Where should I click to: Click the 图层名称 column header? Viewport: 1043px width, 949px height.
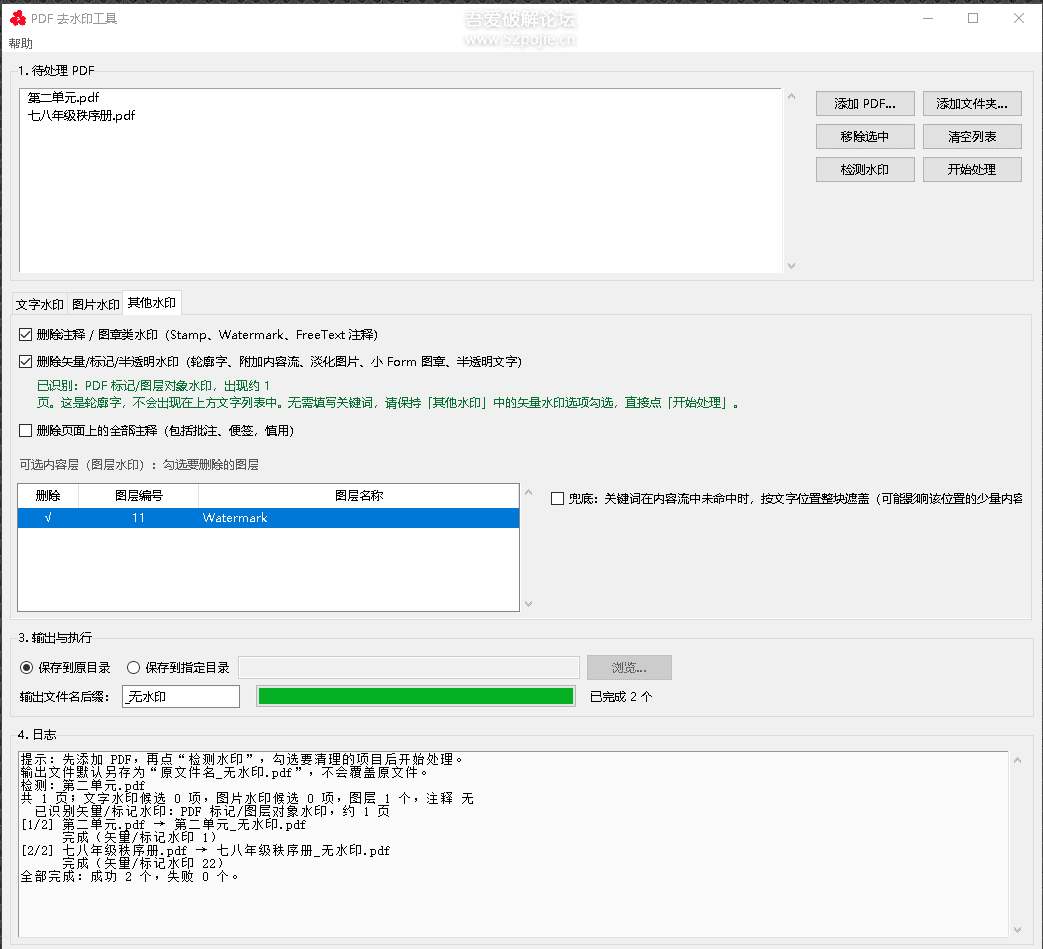(359, 495)
